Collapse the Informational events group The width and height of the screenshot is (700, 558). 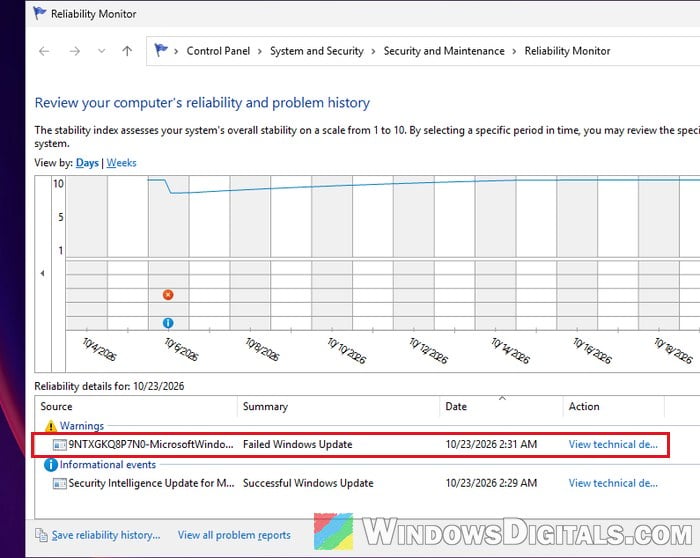[x=108, y=465]
